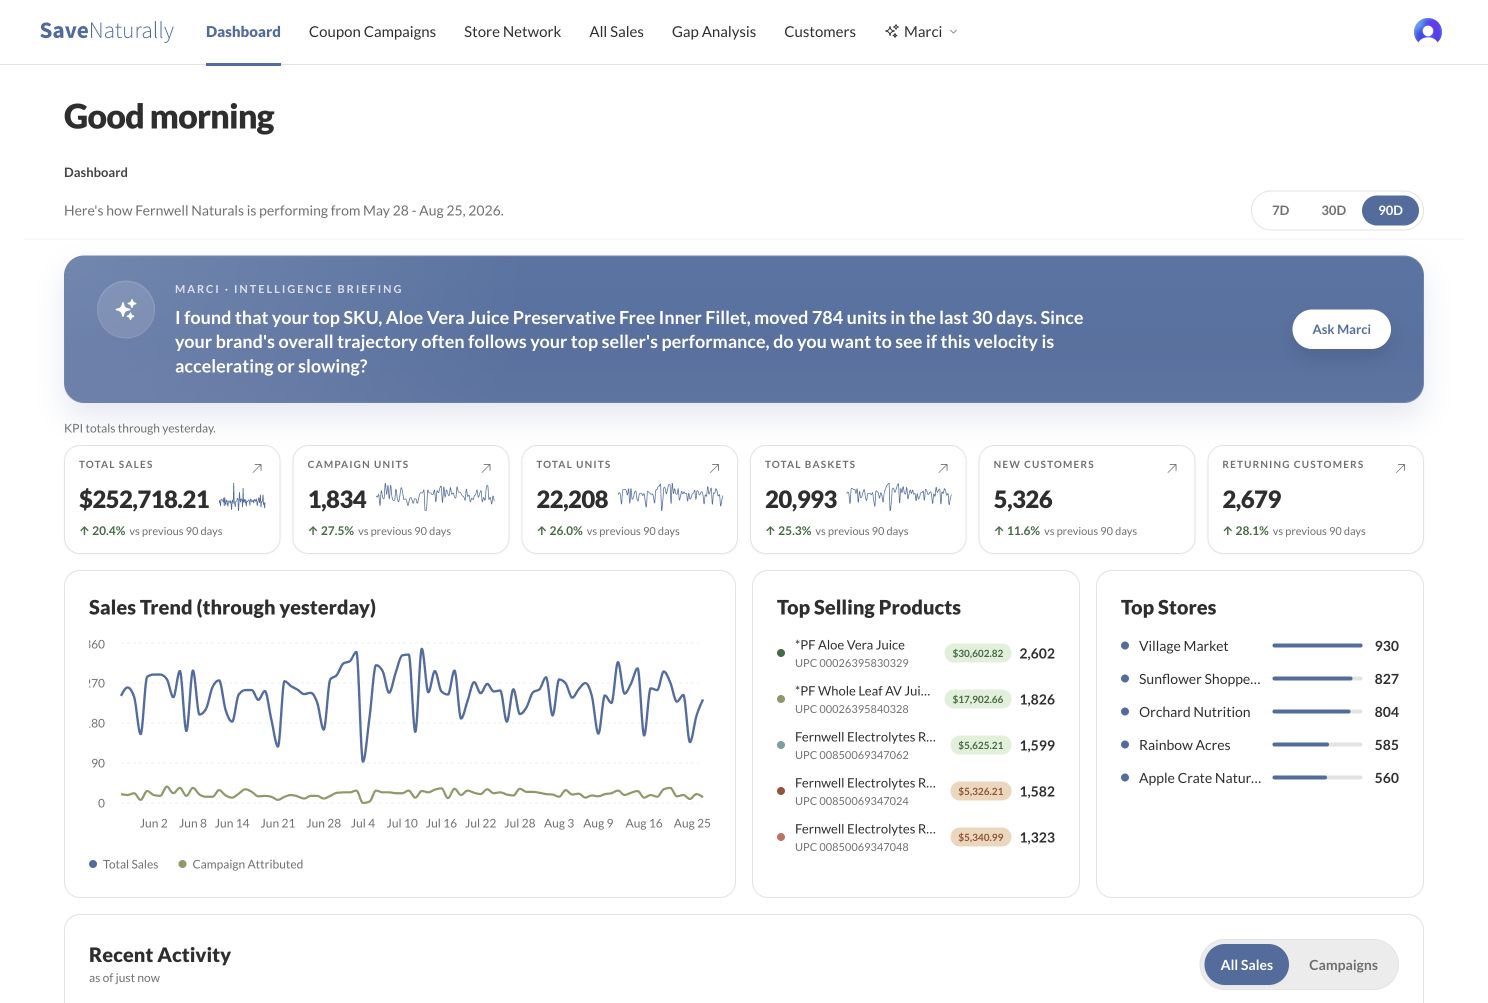This screenshot has height=1003, width=1488.
Task: Select the Orchard Nutrition store row
Action: 1260,712
